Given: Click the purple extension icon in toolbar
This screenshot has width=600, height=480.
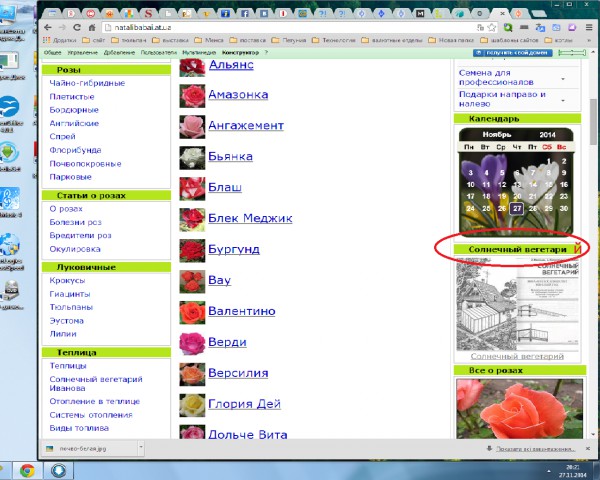Looking at the screenshot, I should (572, 28).
